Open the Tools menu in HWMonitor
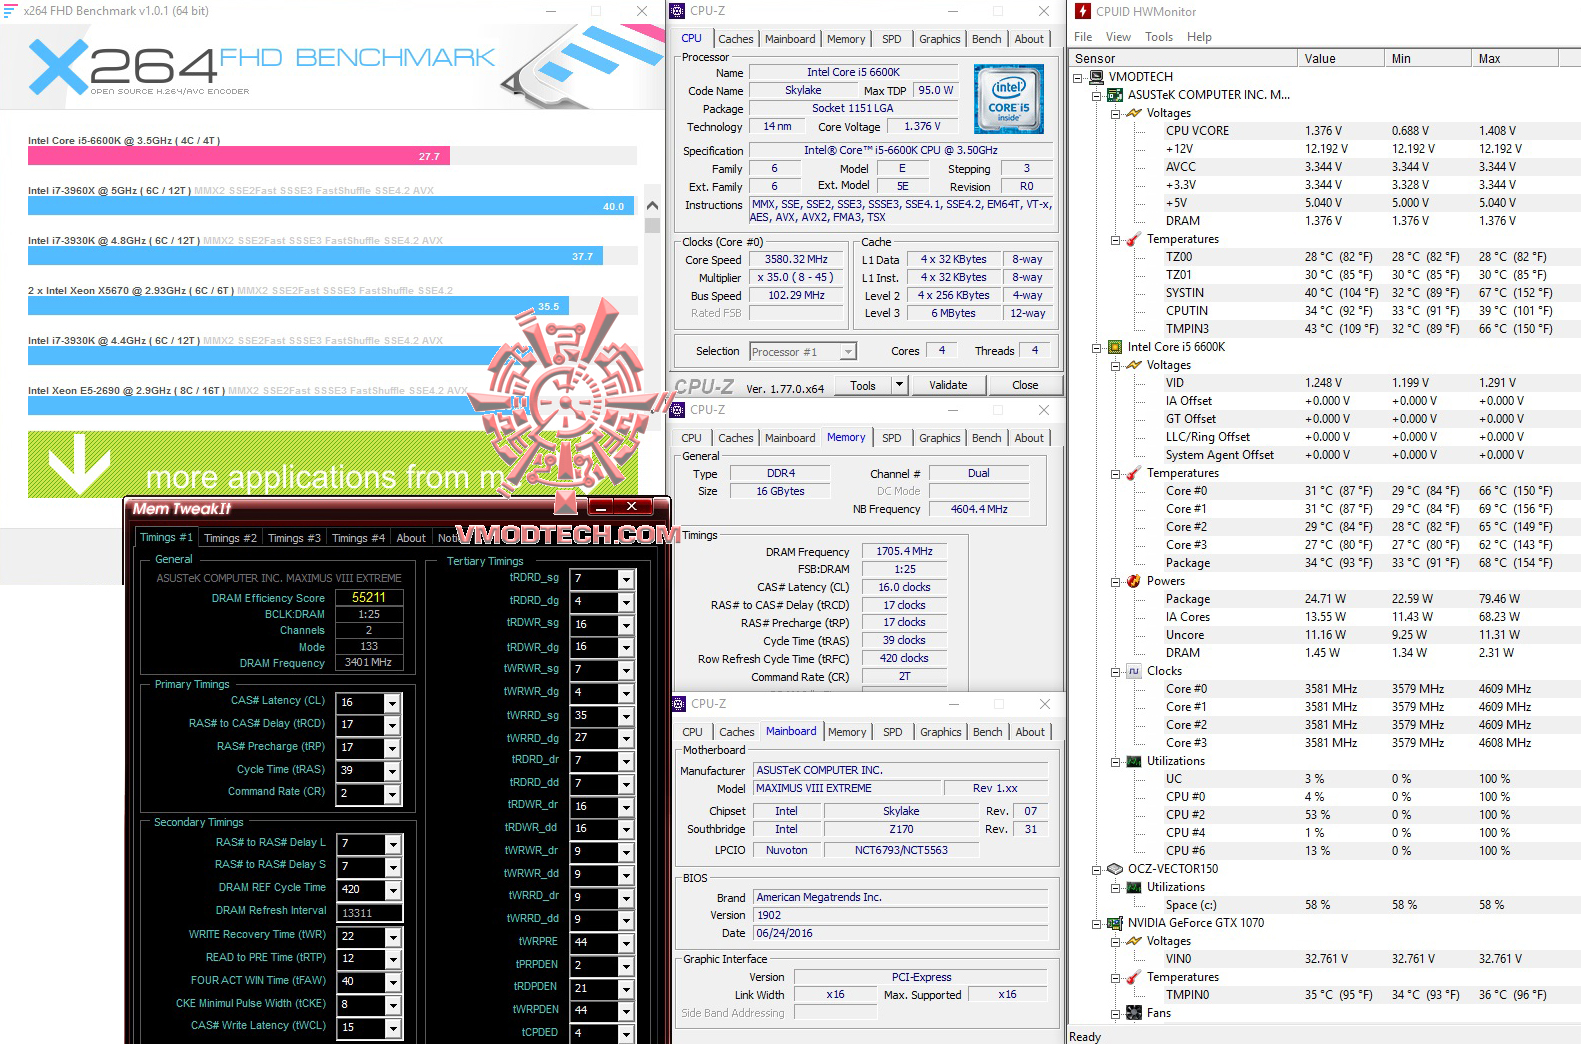The image size is (1581, 1044). pyautogui.click(x=1159, y=37)
